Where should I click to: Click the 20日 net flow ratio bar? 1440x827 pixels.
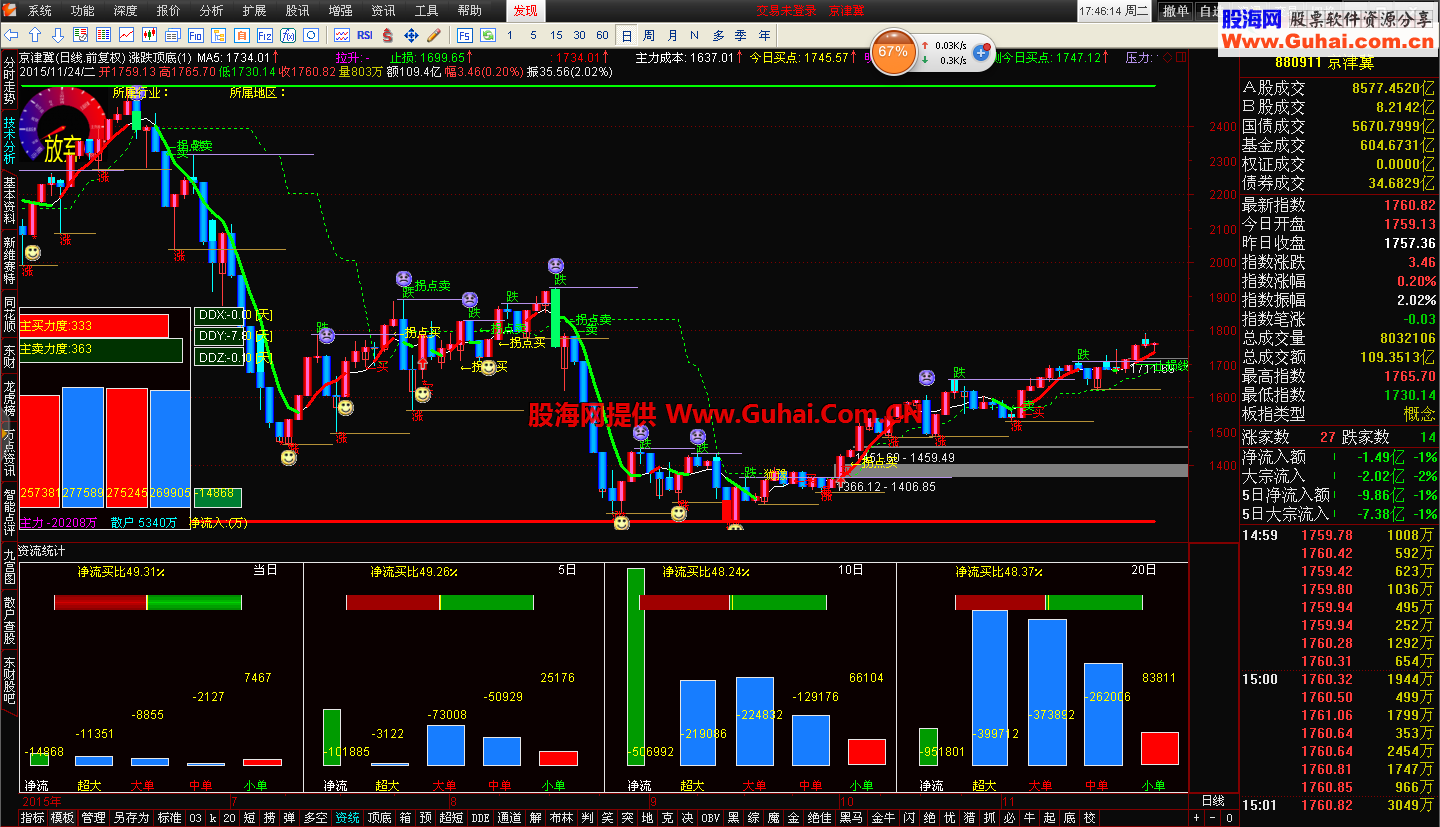(1049, 602)
